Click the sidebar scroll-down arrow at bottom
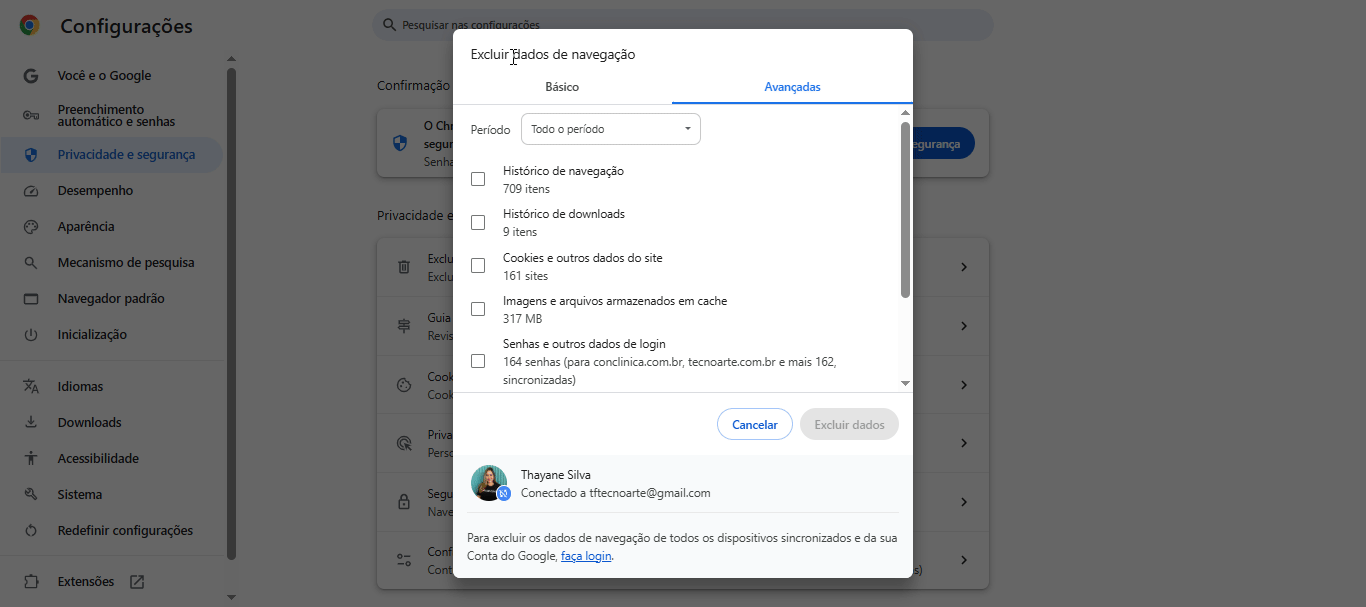 click(x=232, y=597)
